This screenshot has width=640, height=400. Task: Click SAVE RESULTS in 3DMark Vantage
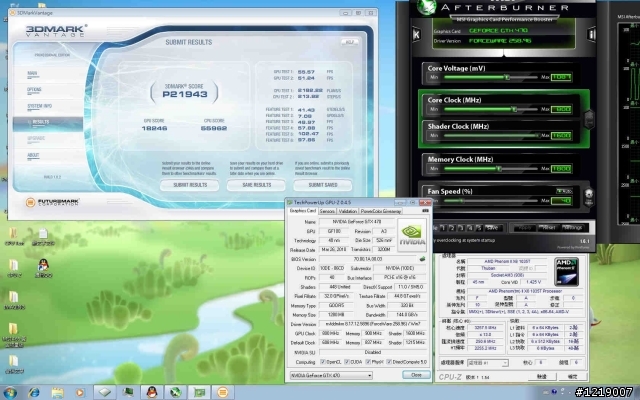coord(256,185)
